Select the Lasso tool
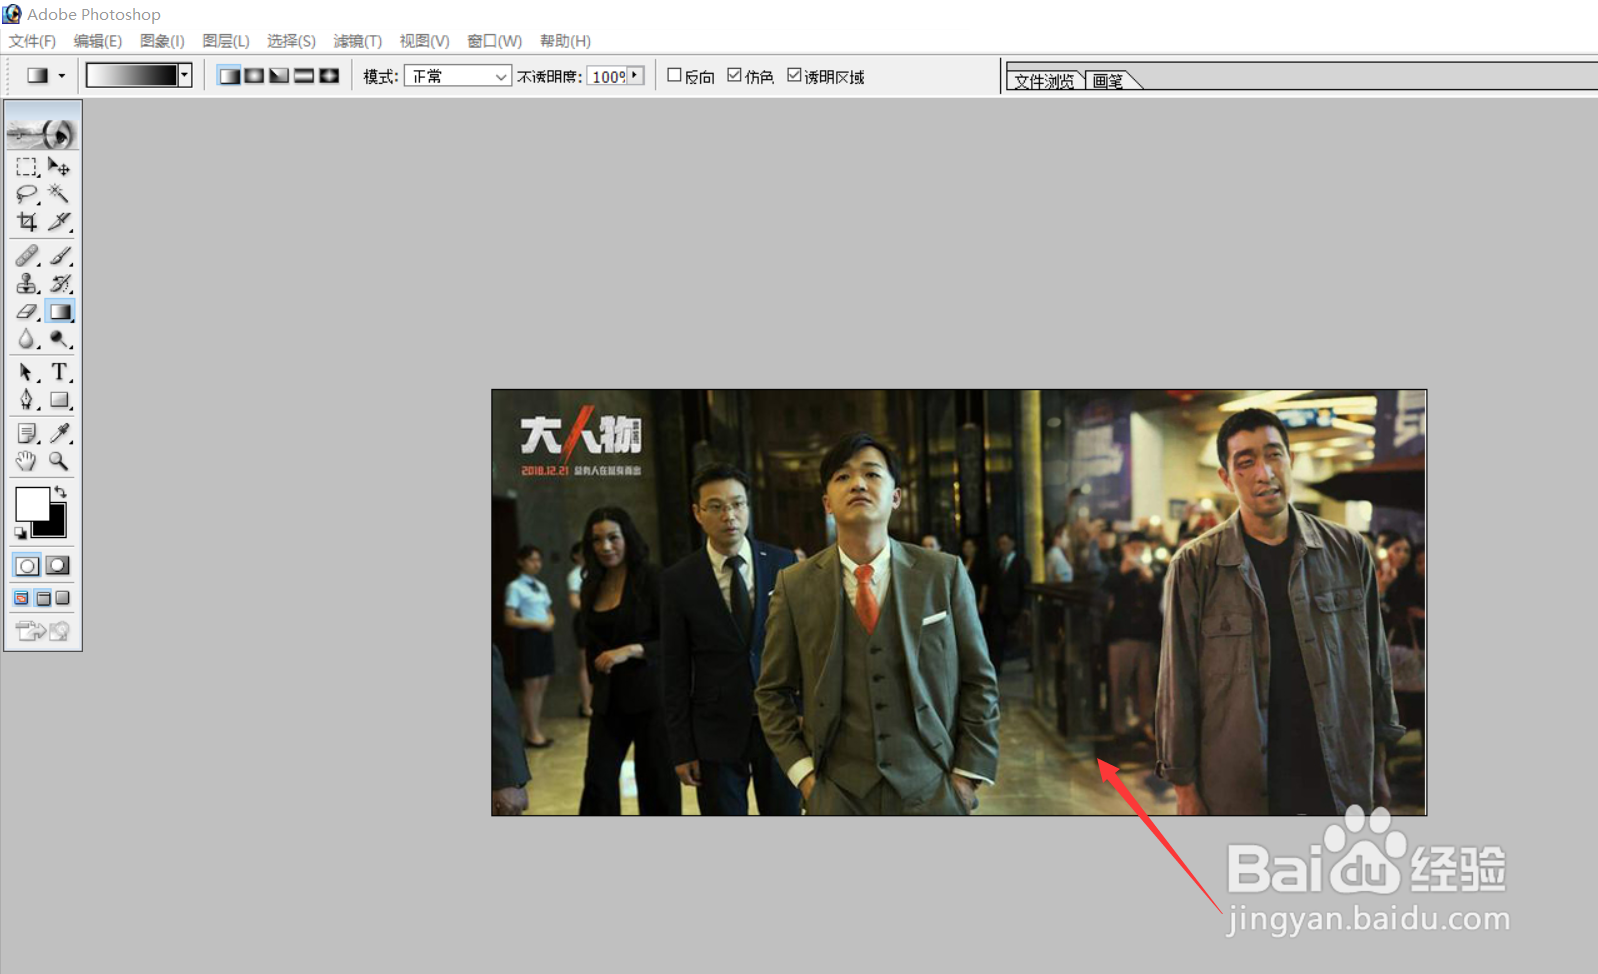Viewport: 1598px width, 974px height. [x=27, y=193]
